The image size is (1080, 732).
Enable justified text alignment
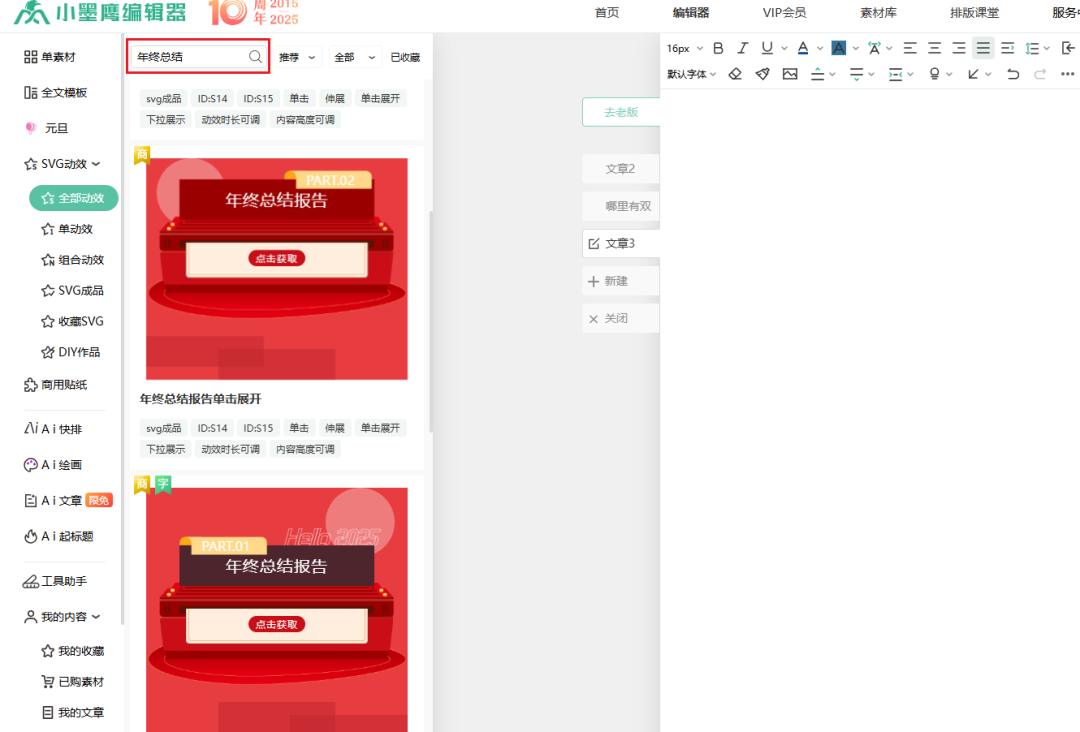[x=983, y=48]
